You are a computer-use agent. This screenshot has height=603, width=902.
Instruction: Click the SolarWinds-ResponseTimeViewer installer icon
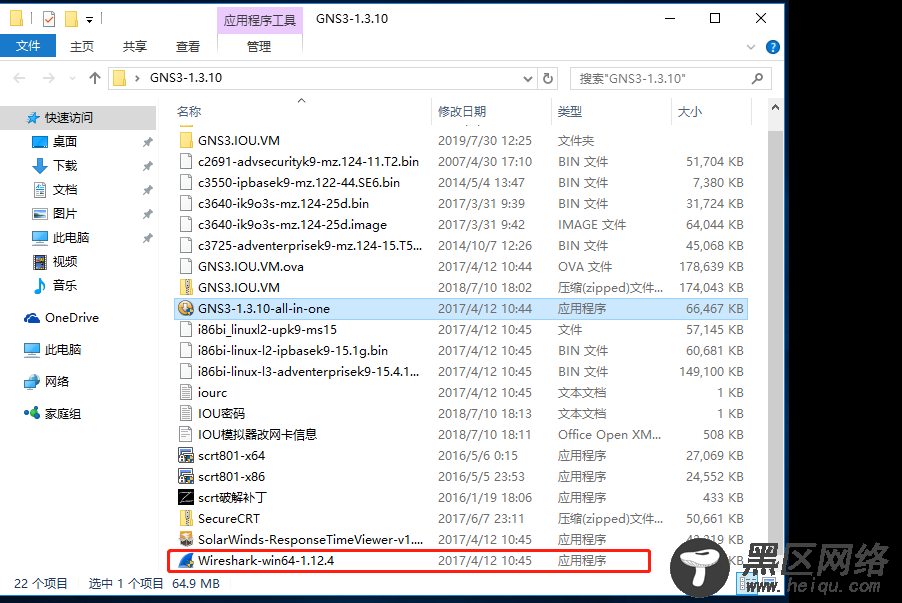click(x=186, y=539)
